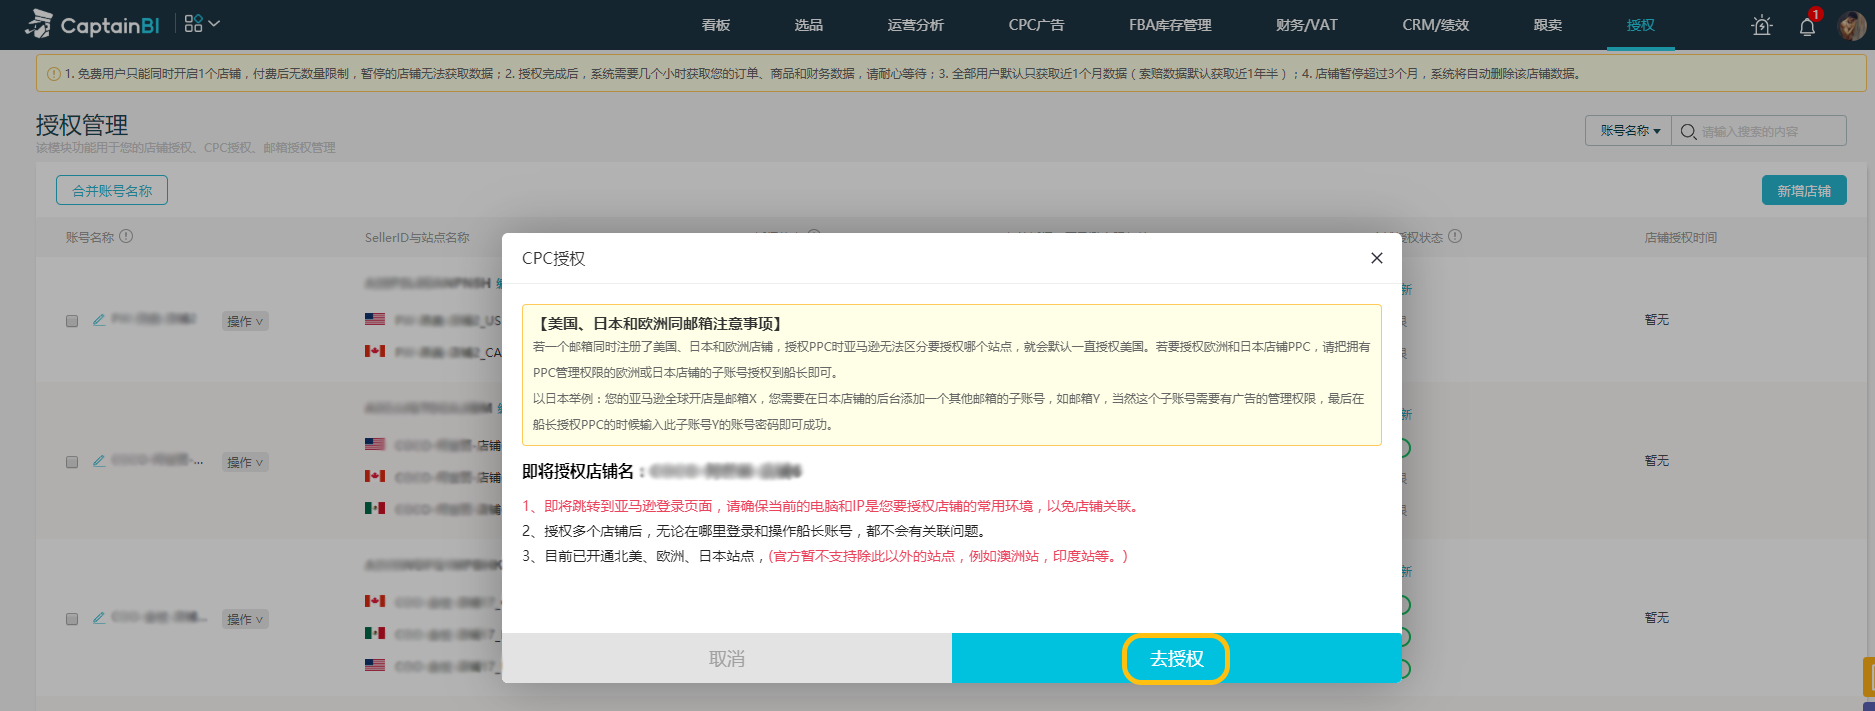Tick the checkbox for the COO account row
Screen dimensions: 1875x711
pos(72,619)
